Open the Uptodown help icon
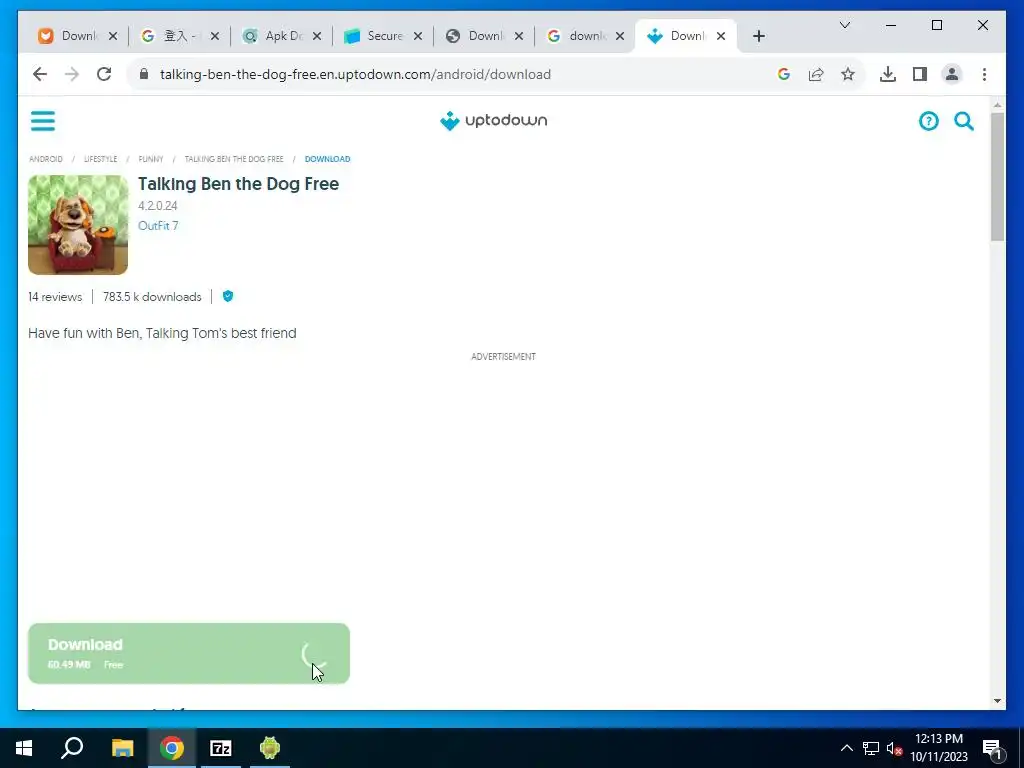 coord(928,121)
